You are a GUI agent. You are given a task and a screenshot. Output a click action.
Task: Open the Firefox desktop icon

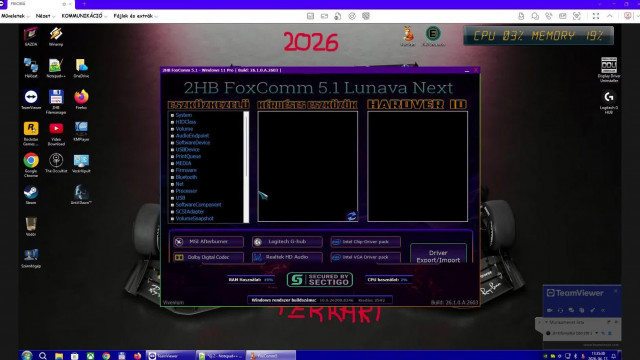pyautogui.click(x=81, y=100)
